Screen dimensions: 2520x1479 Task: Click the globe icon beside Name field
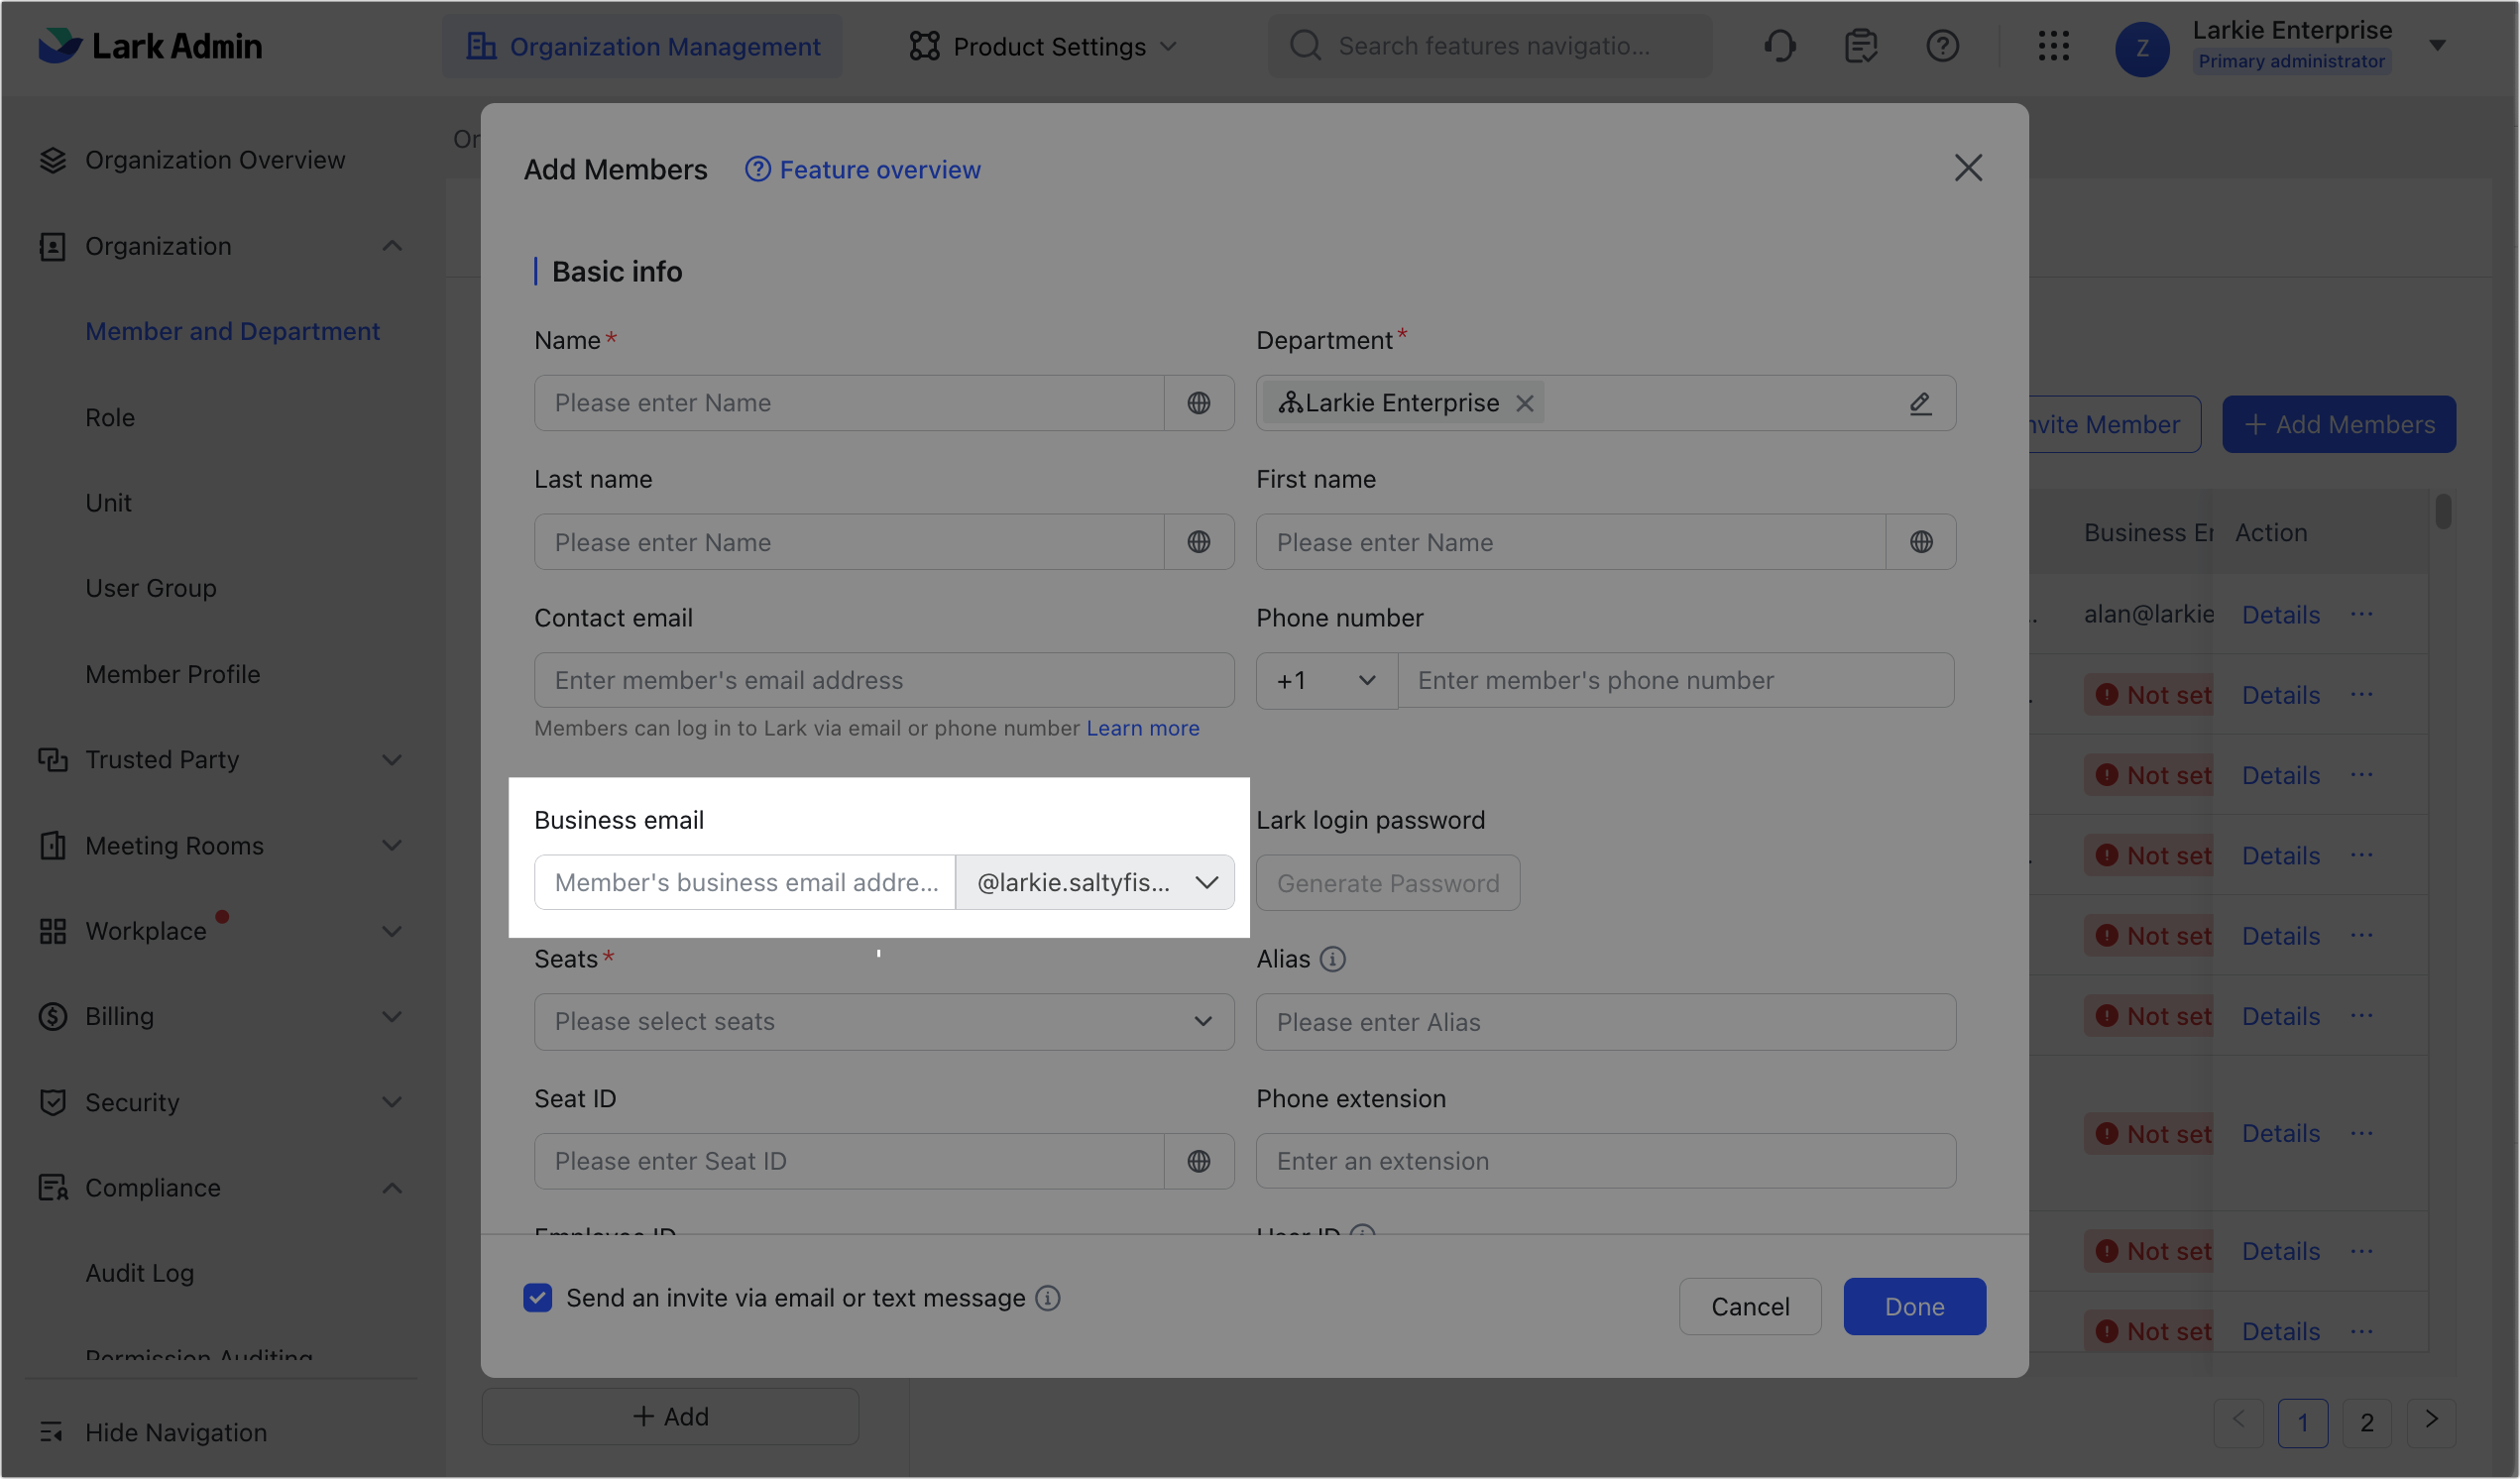pos(1198,403)
